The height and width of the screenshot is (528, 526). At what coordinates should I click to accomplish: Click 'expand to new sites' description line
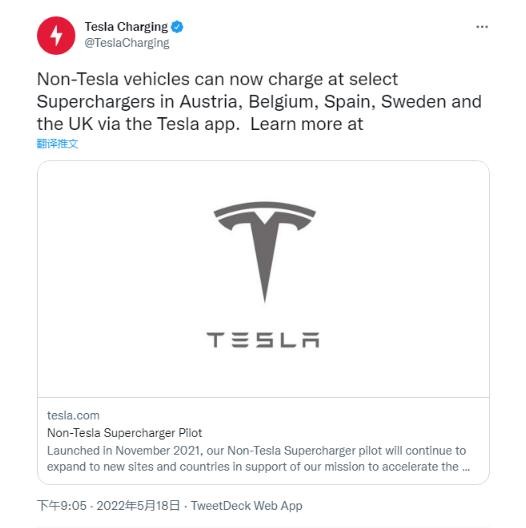pos(258,467)
